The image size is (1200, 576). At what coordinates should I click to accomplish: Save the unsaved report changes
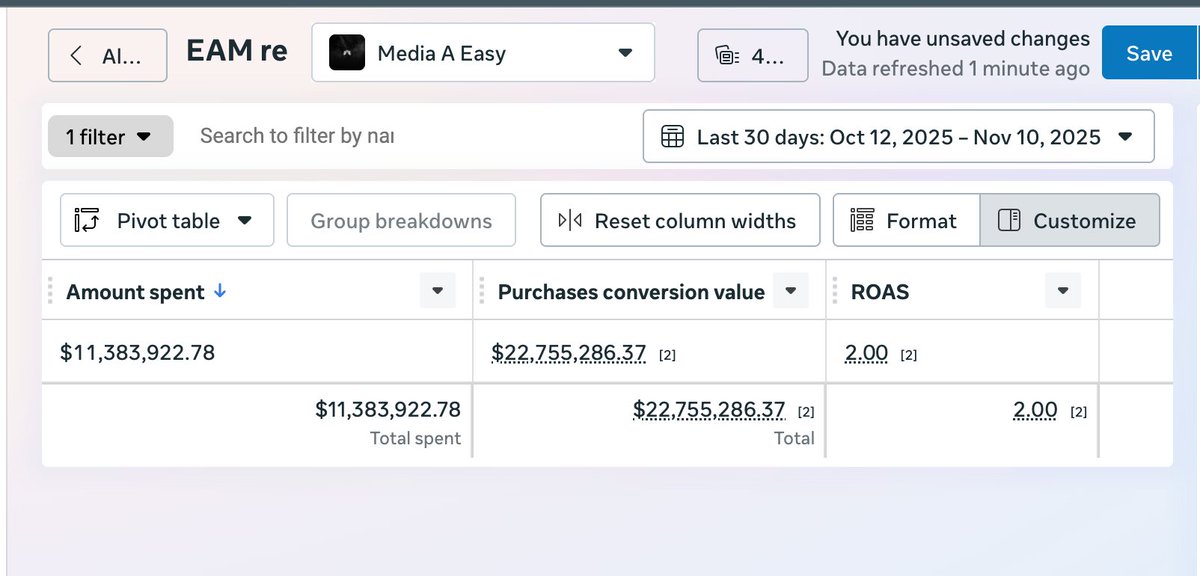[1148, 54]
